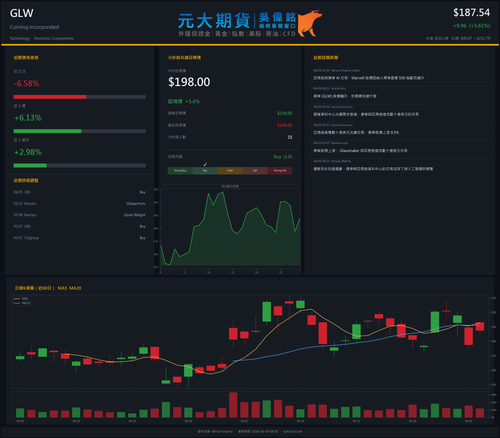Click the Buy (1.8) consensus rating

click(x=283, y=157)
